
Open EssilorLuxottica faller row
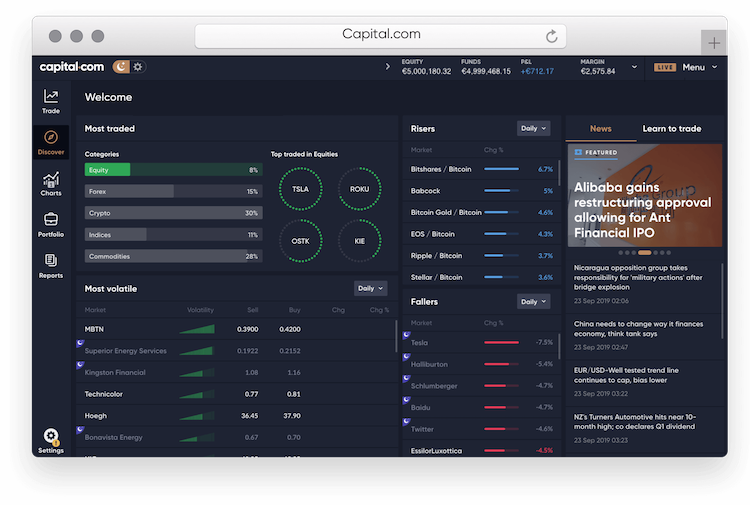(x=481, y=450)
